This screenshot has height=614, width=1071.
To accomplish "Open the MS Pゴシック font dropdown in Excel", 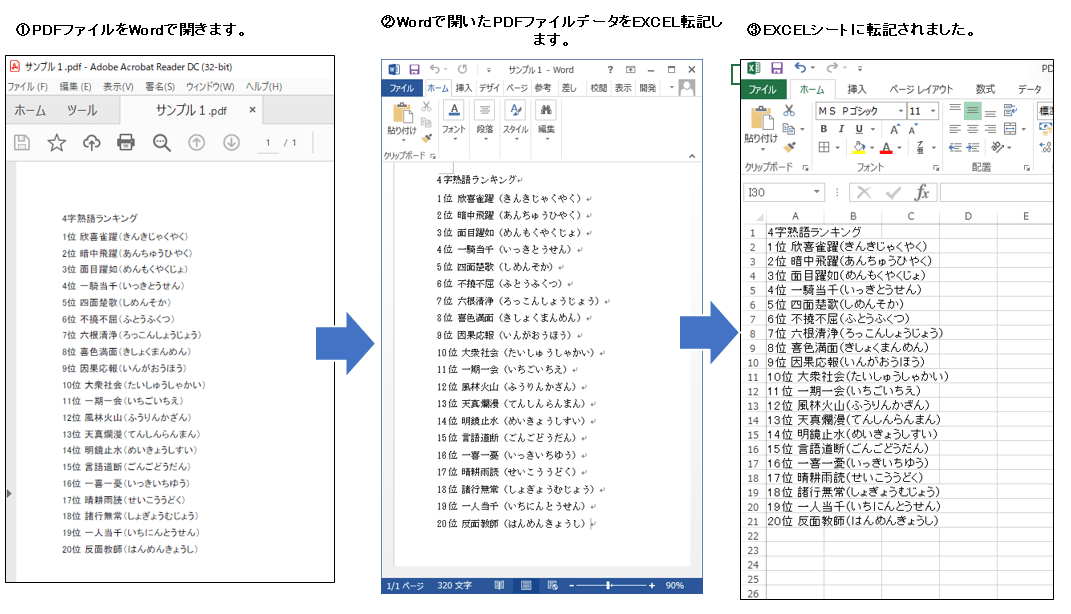I will point(901,111).
